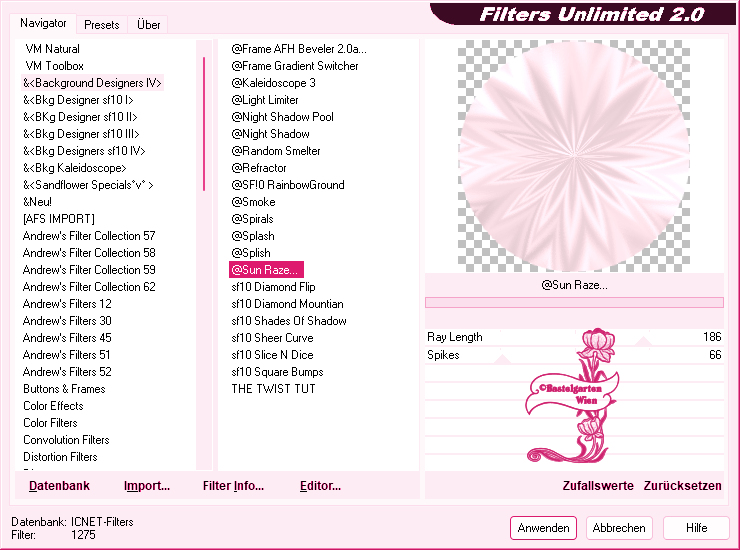Select Andrew's Filters 30

click(x=67, y=321)
